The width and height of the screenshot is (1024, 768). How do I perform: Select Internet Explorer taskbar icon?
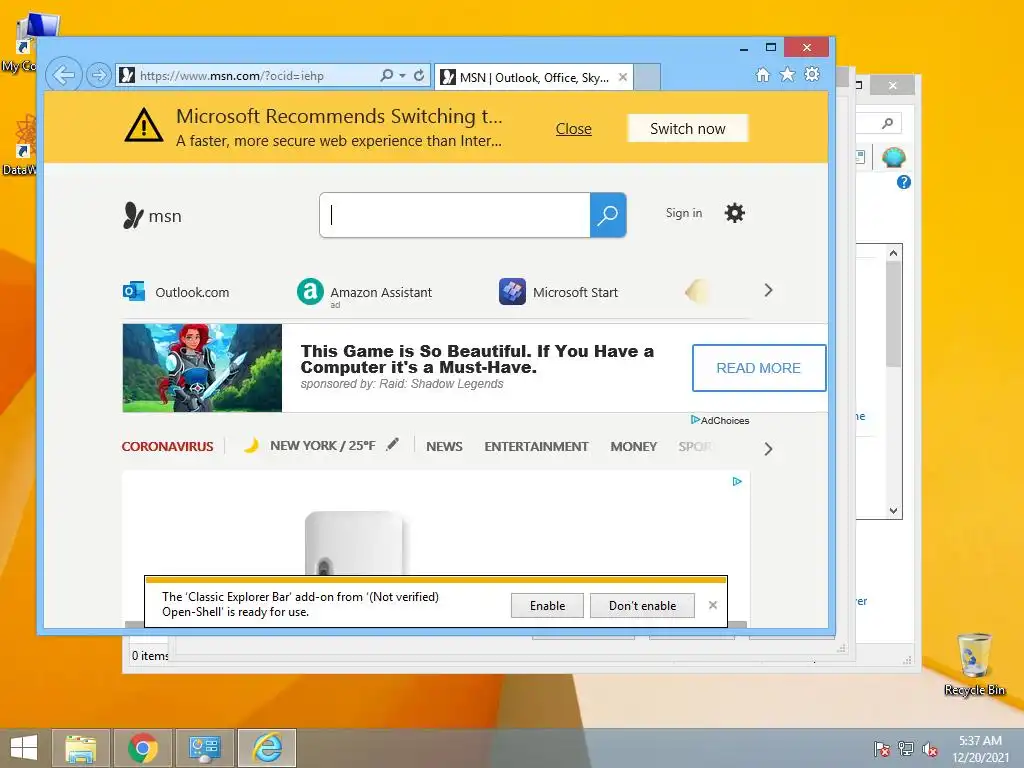(x=267, y=748)
